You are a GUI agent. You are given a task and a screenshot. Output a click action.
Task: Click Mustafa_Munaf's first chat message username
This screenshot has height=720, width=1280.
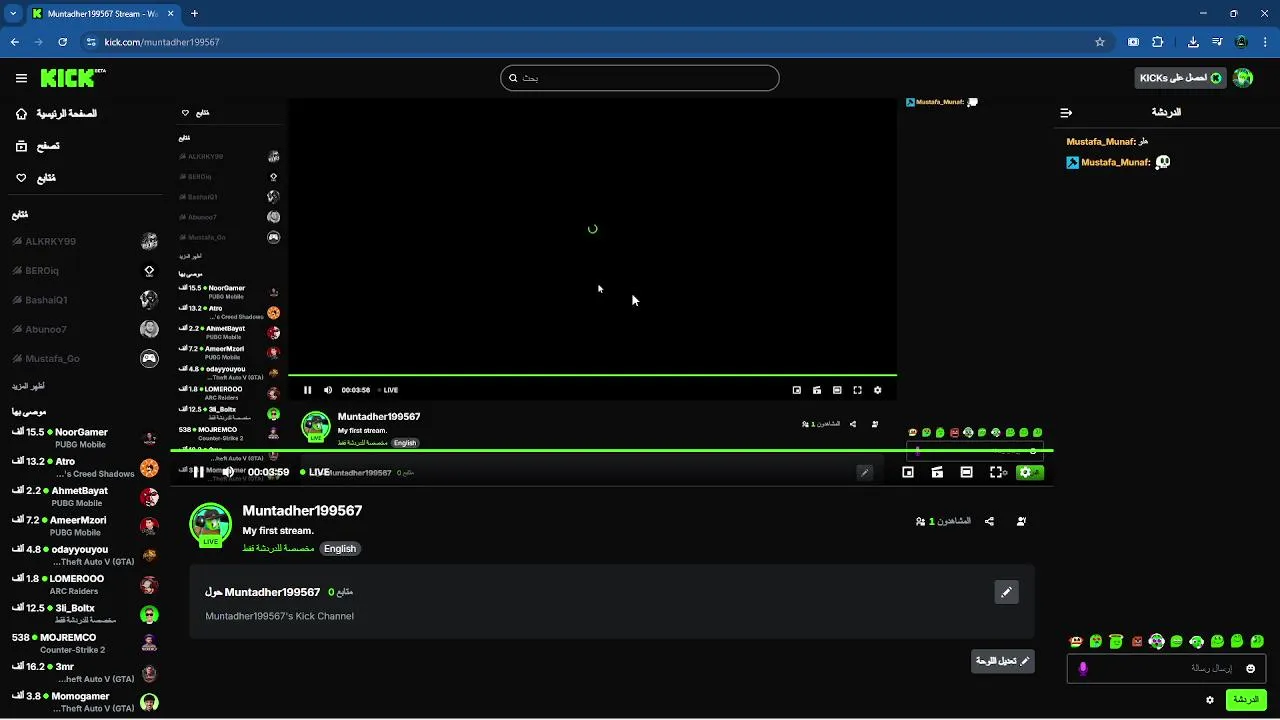tap(1100, 142)
